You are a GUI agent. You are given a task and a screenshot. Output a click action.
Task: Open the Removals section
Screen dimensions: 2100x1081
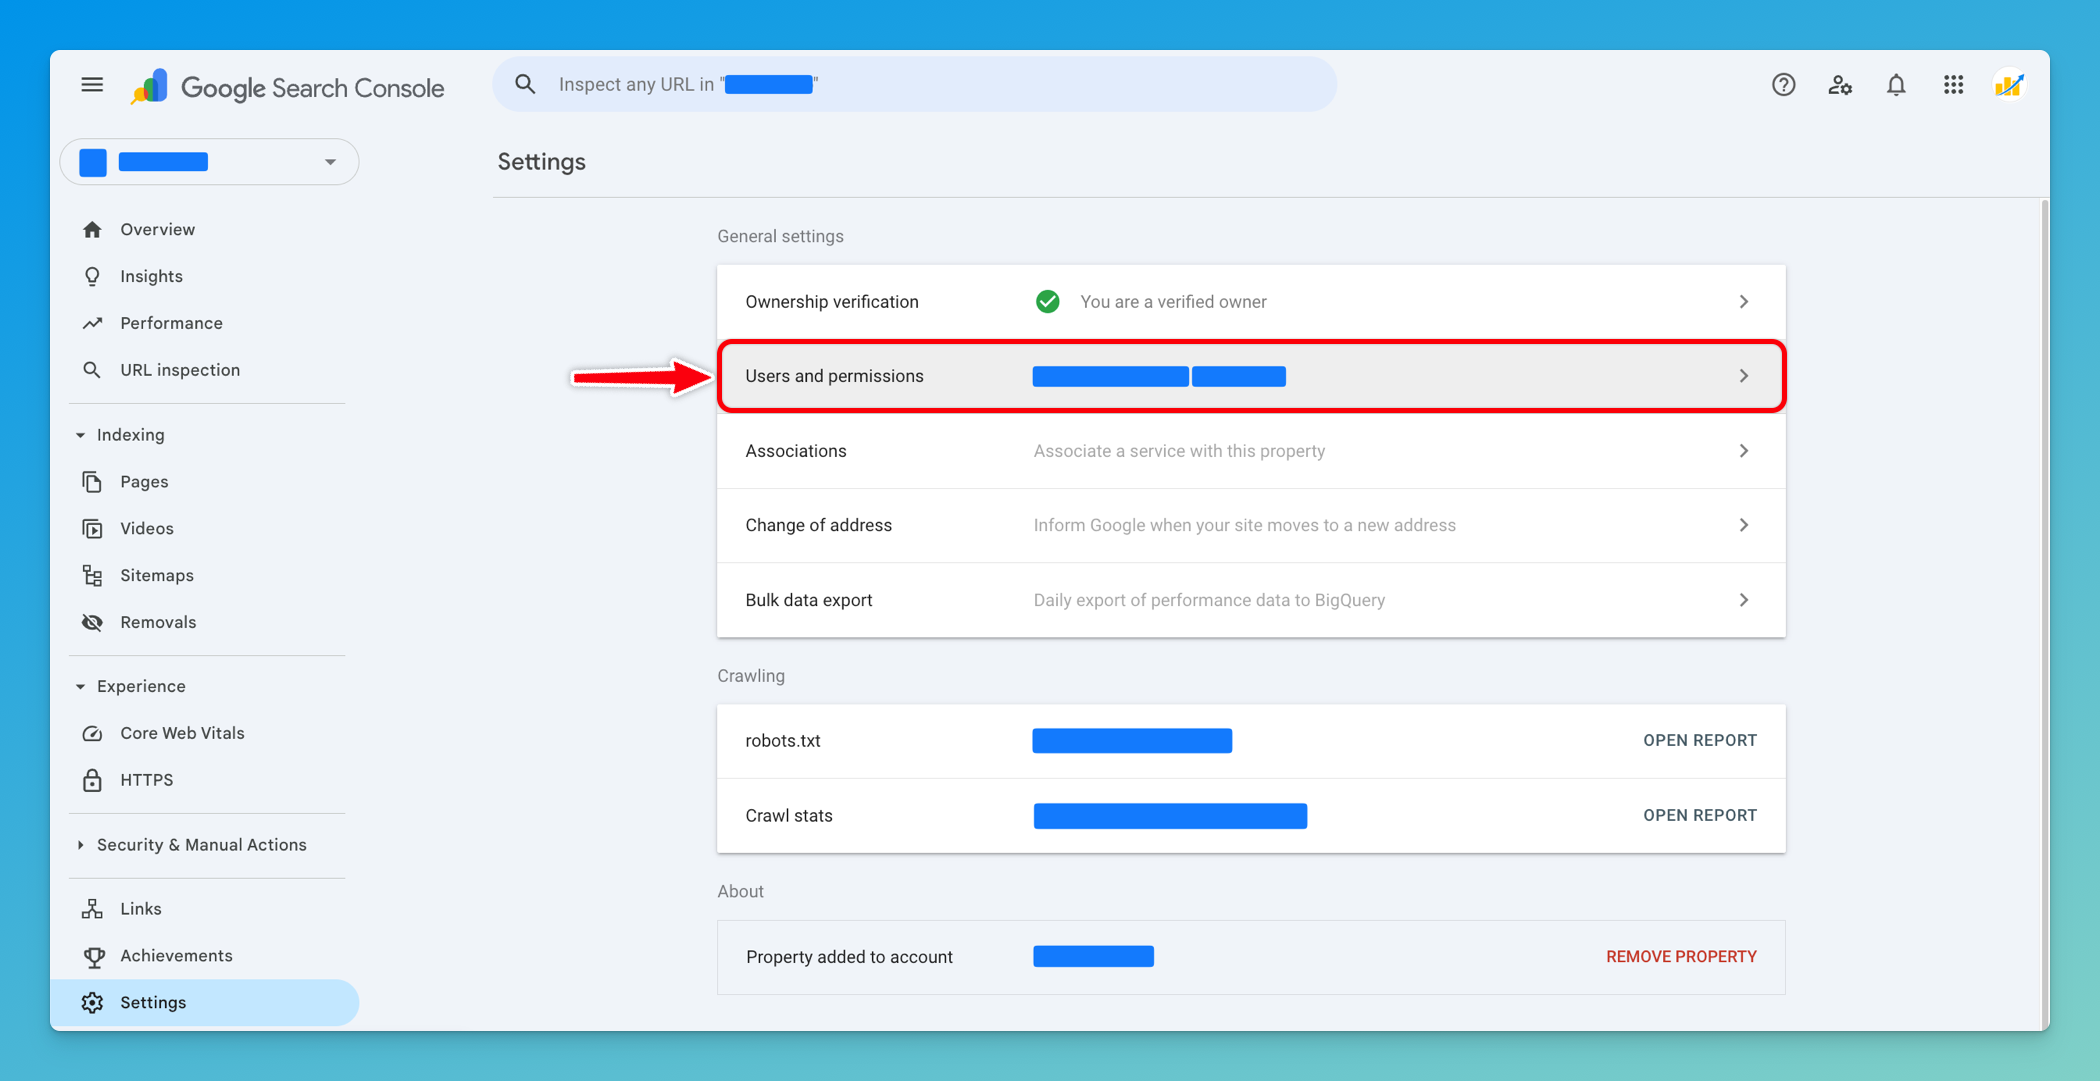coord(158,621)
